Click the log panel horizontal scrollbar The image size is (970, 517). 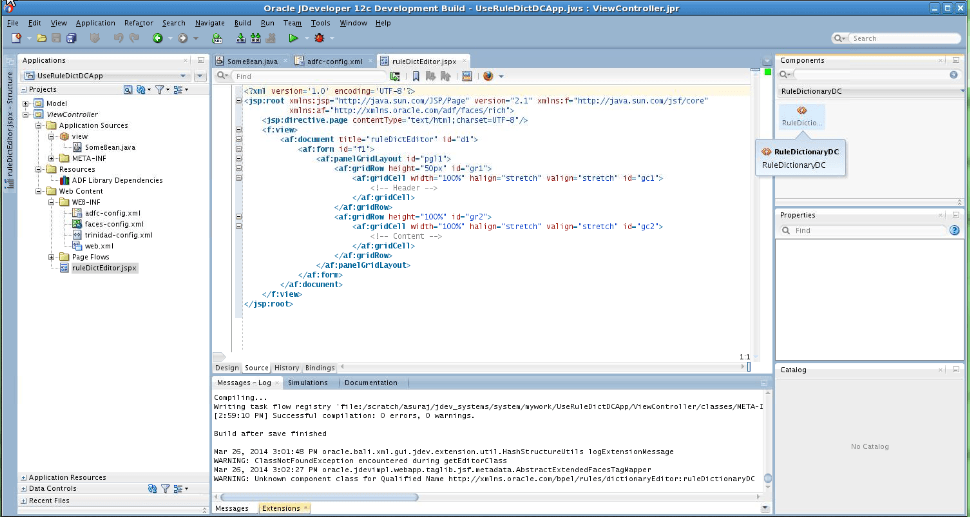click(x=320, y=497)
